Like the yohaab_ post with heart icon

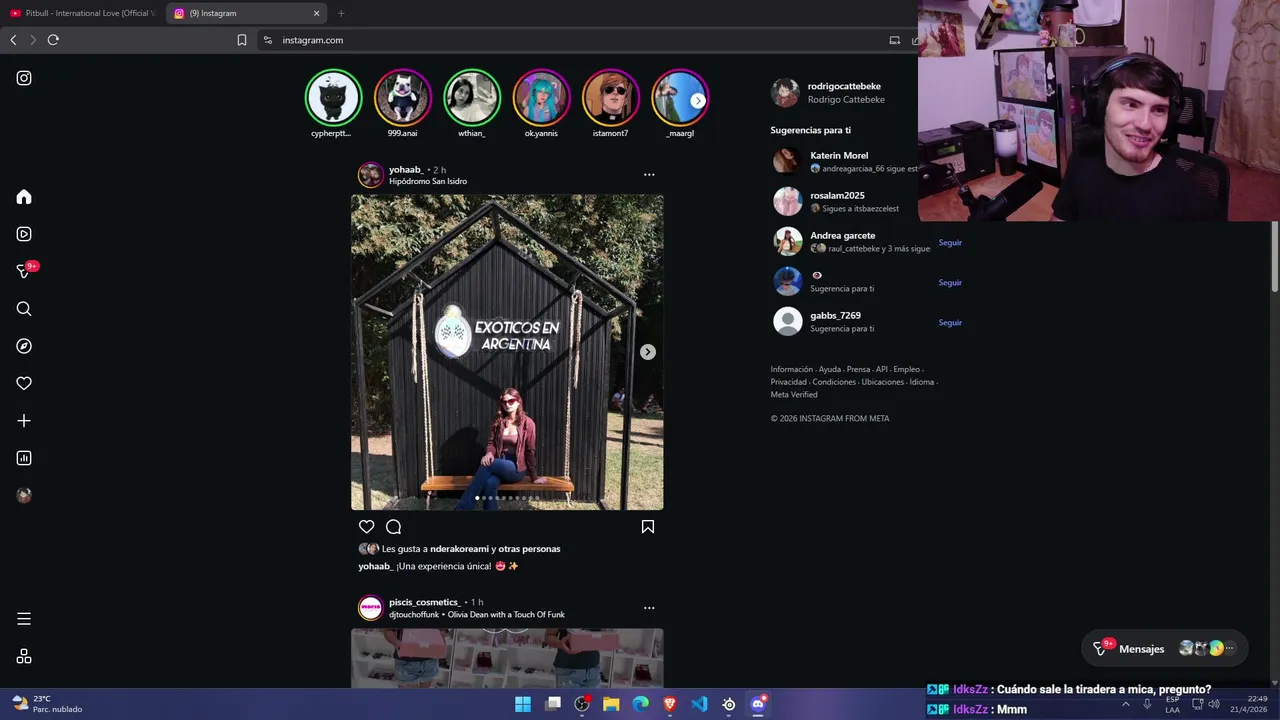tap(366, 527)
